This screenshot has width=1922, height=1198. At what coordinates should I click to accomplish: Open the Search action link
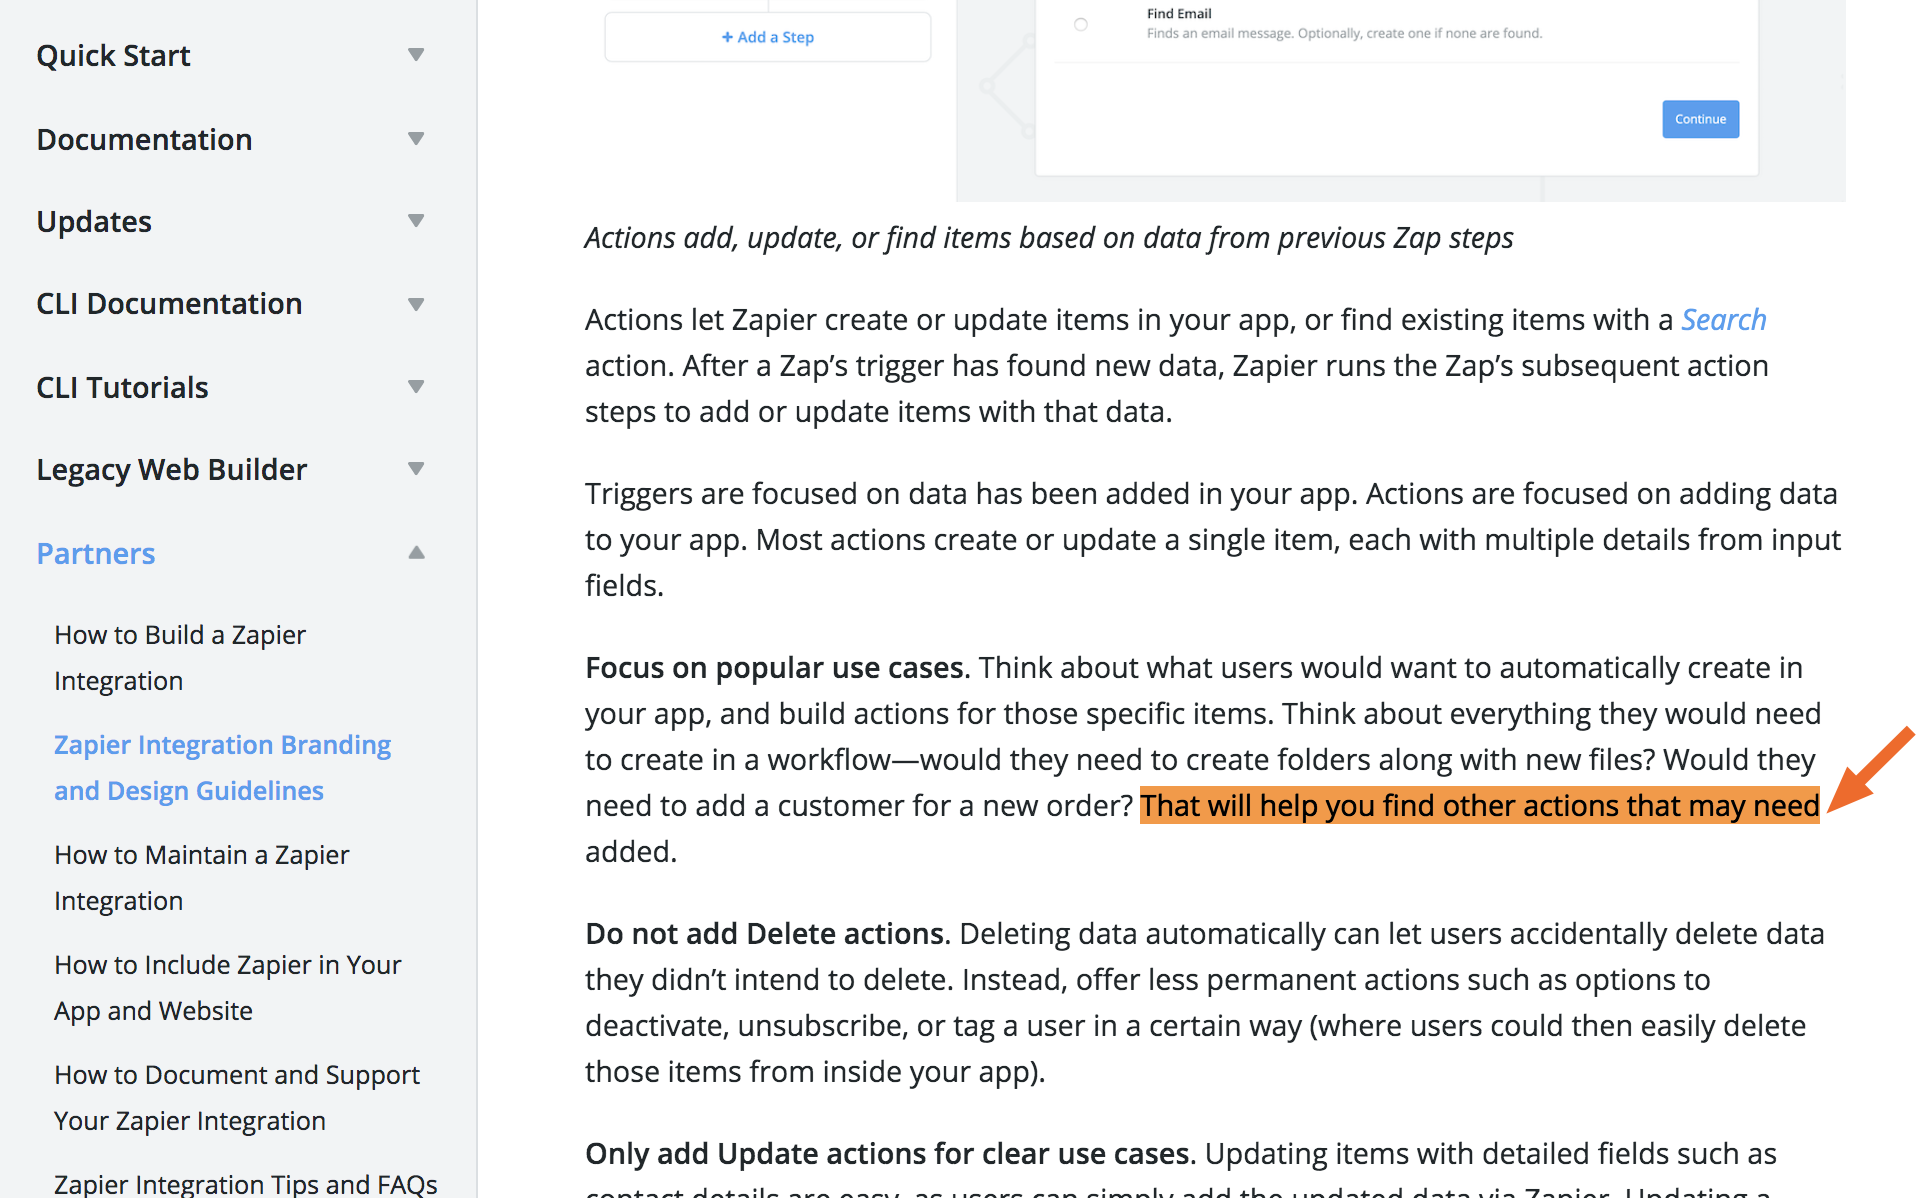pos(1723,320)
